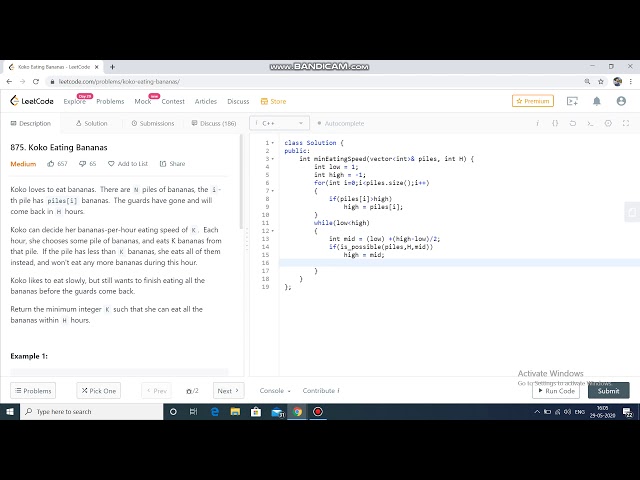Submit the solution
Image resolution: width=640 pixels, height=480 pixels.
pyautogui.click(x=609, y=391)
